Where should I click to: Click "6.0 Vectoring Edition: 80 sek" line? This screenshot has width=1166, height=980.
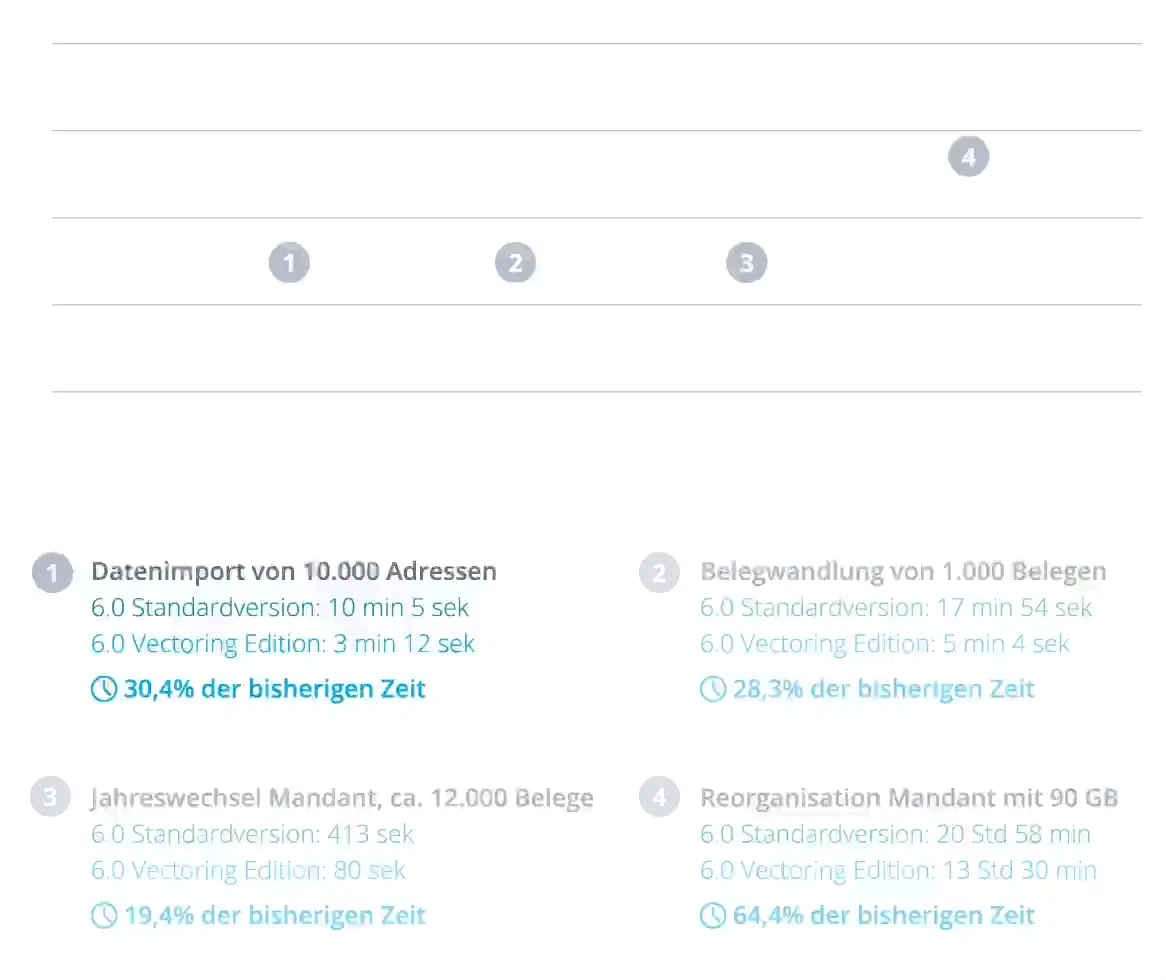pyautogui.click(x=248, y=871)
